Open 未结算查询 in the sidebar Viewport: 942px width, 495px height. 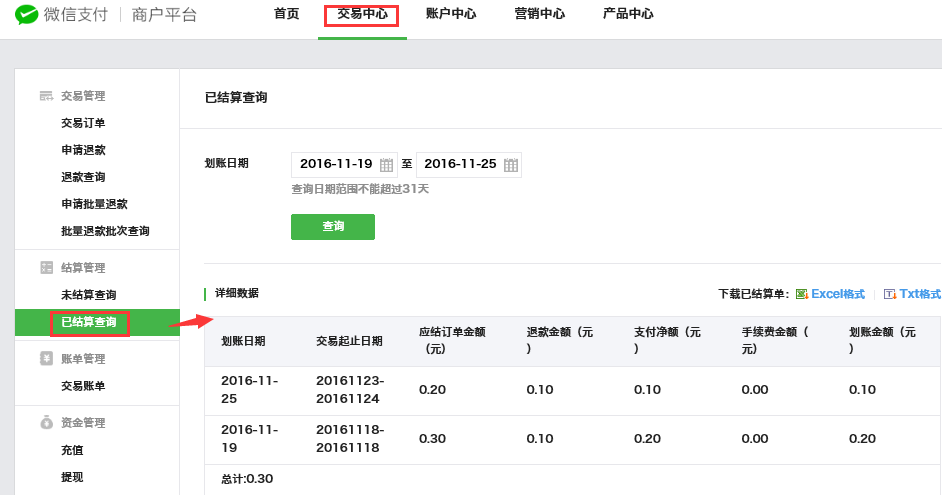pos(89,295)
